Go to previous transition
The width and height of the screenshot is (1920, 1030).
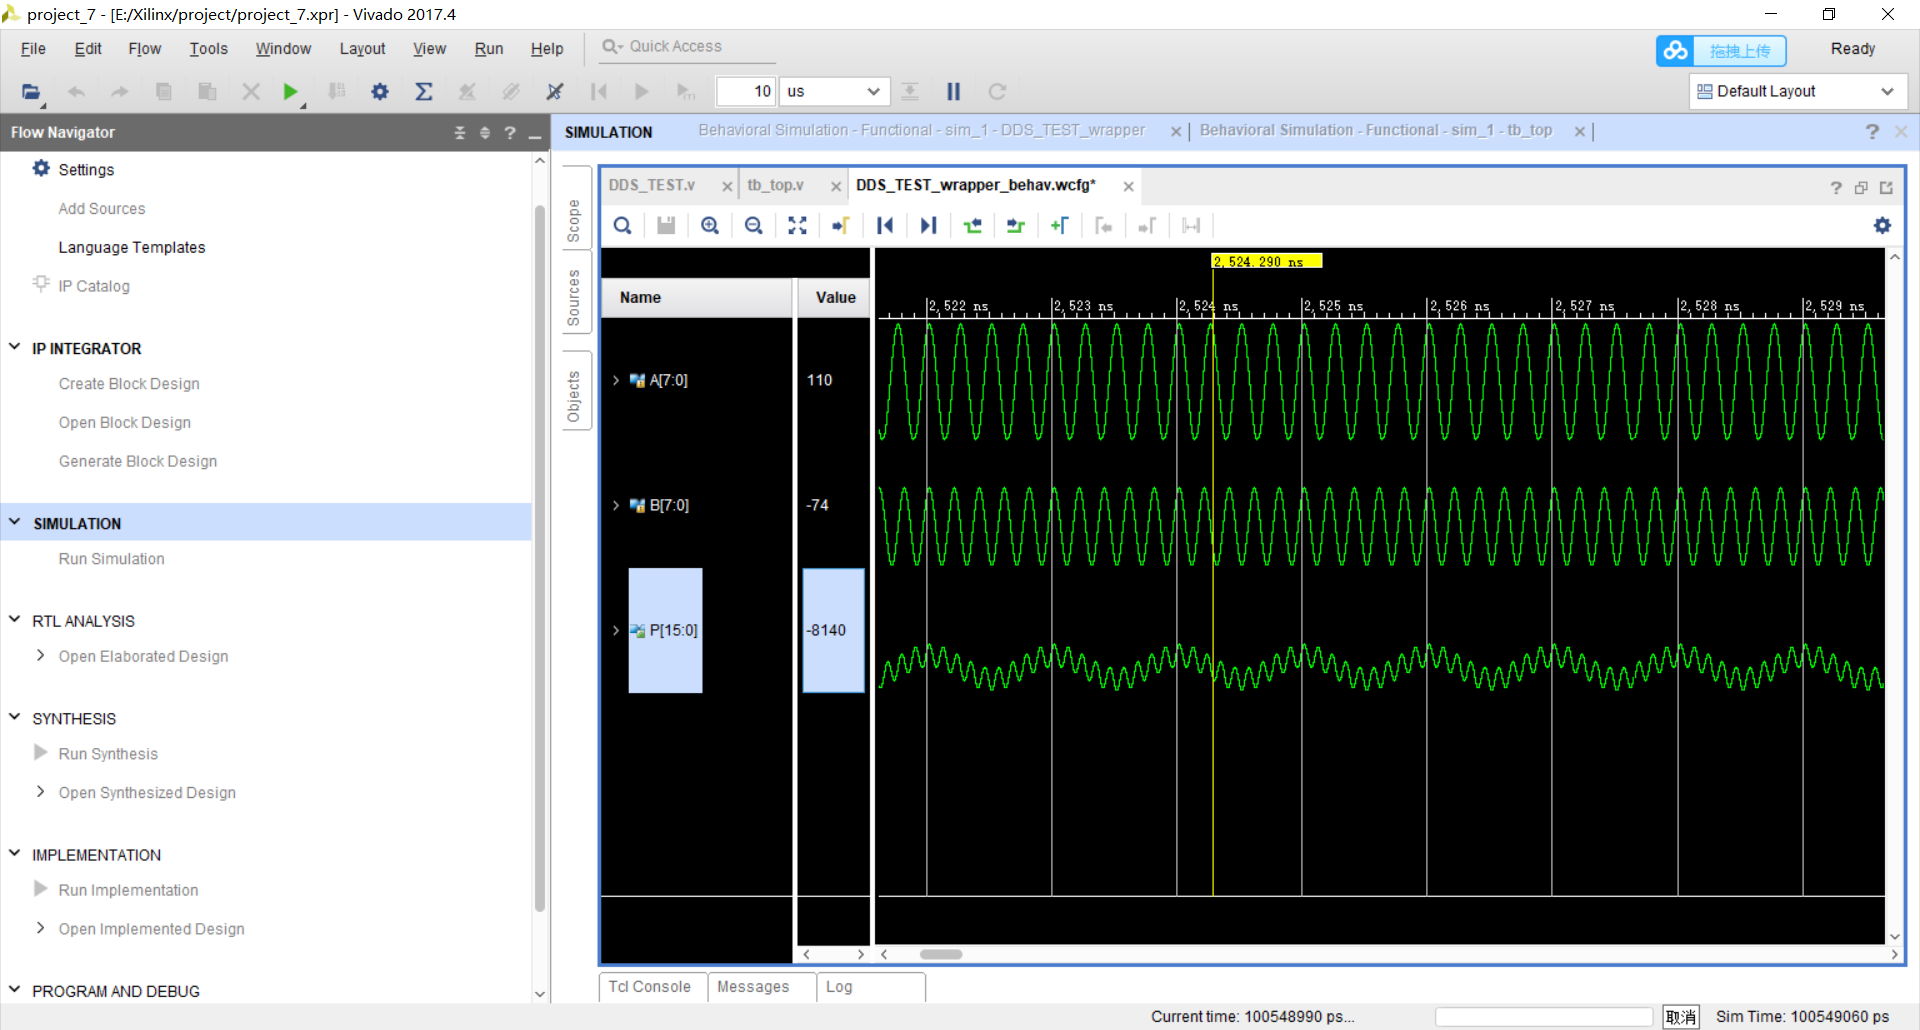(972, 226)
